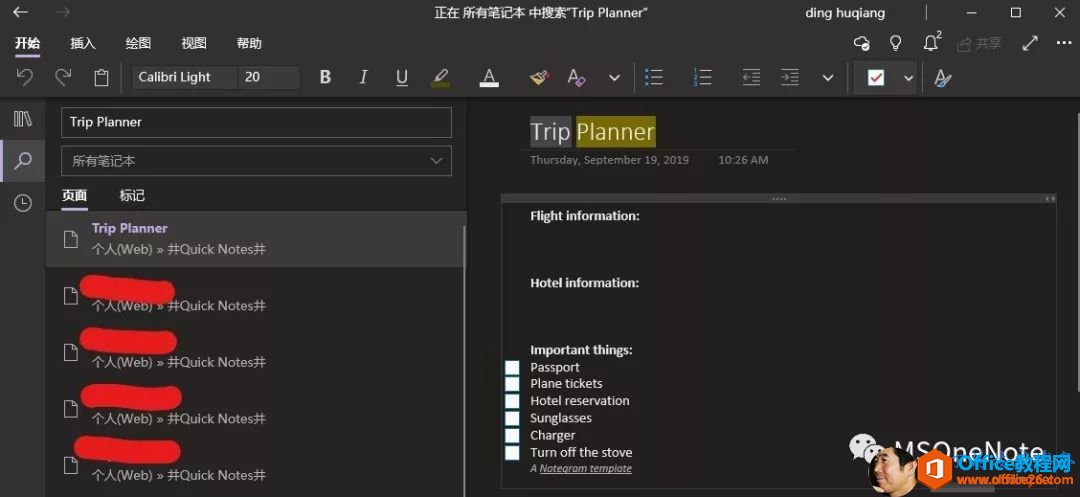Screen dimensions: 1080x497
Task: Click the notifications bell icon
Action: (931, 43)
